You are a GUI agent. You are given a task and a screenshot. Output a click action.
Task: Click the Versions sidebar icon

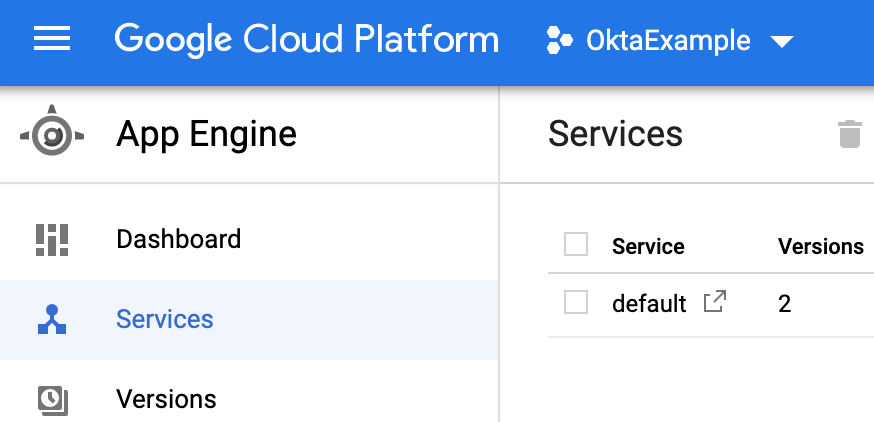(x=52, y=399)
